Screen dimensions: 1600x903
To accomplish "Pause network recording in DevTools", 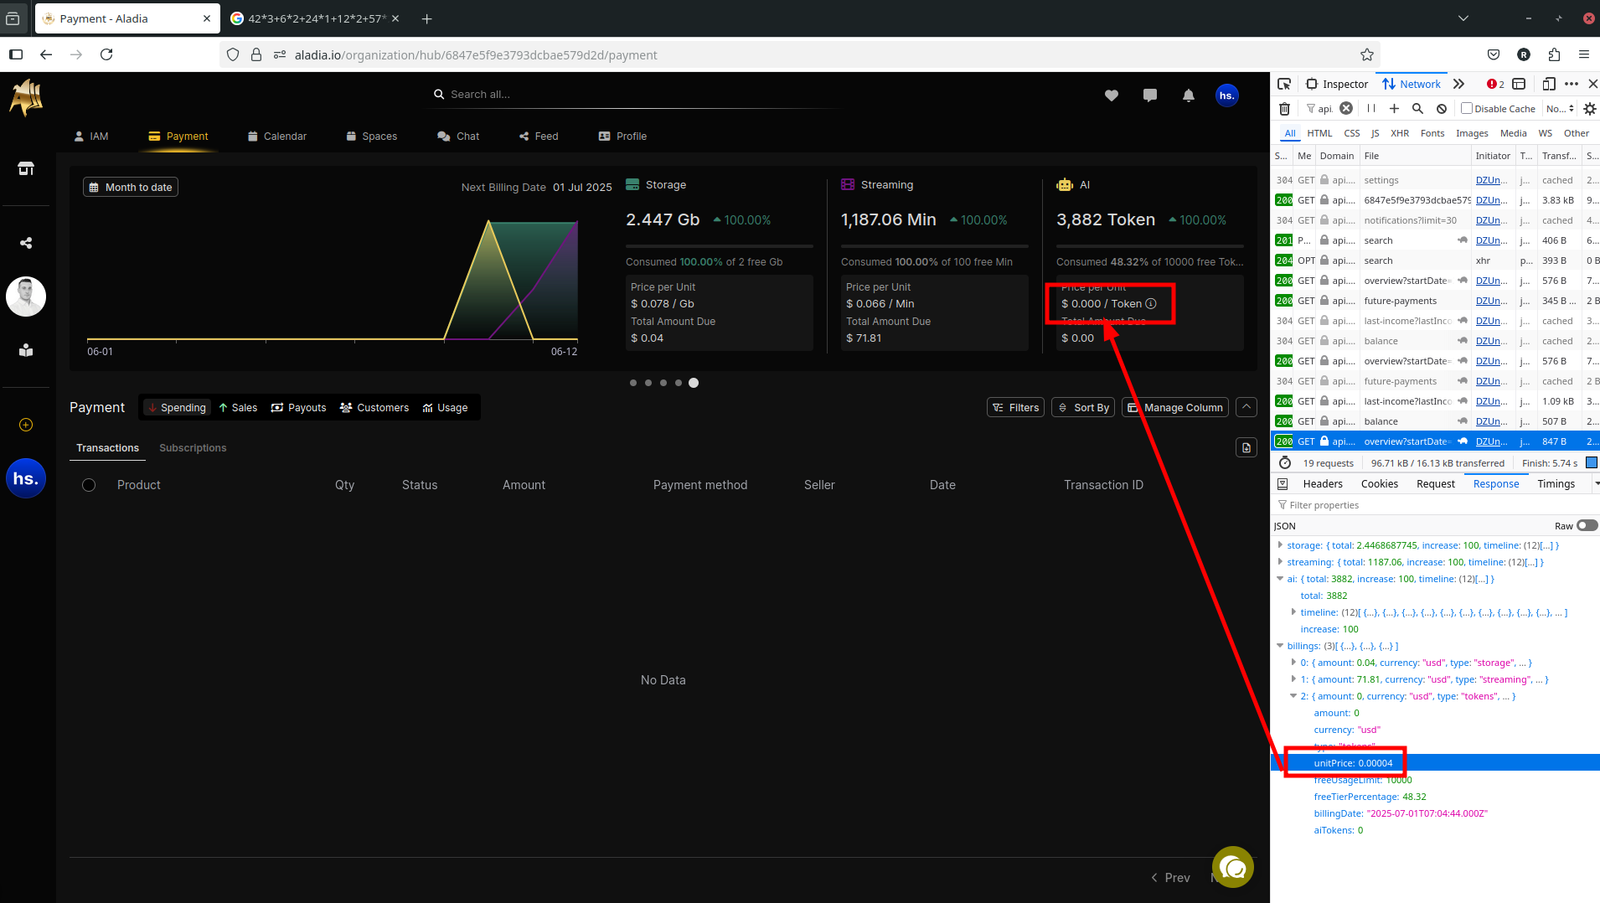I will pos(1371,108).
